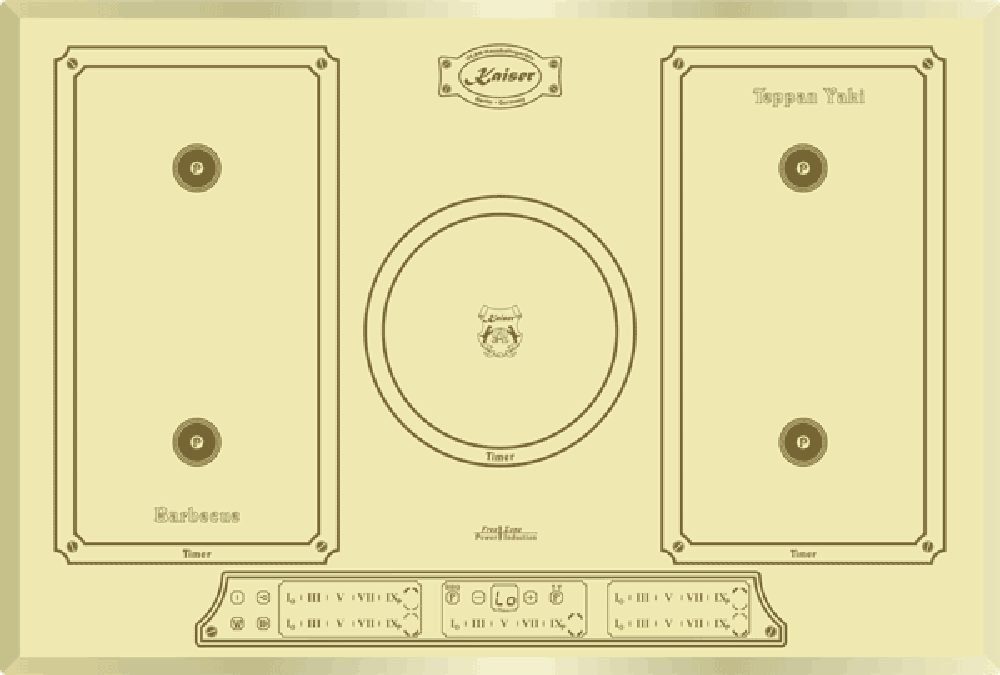Set the upper-left slider to IX boost
Image resolution: width=1000 pixels, height=675 pixels.
click(x=393, y=598)
